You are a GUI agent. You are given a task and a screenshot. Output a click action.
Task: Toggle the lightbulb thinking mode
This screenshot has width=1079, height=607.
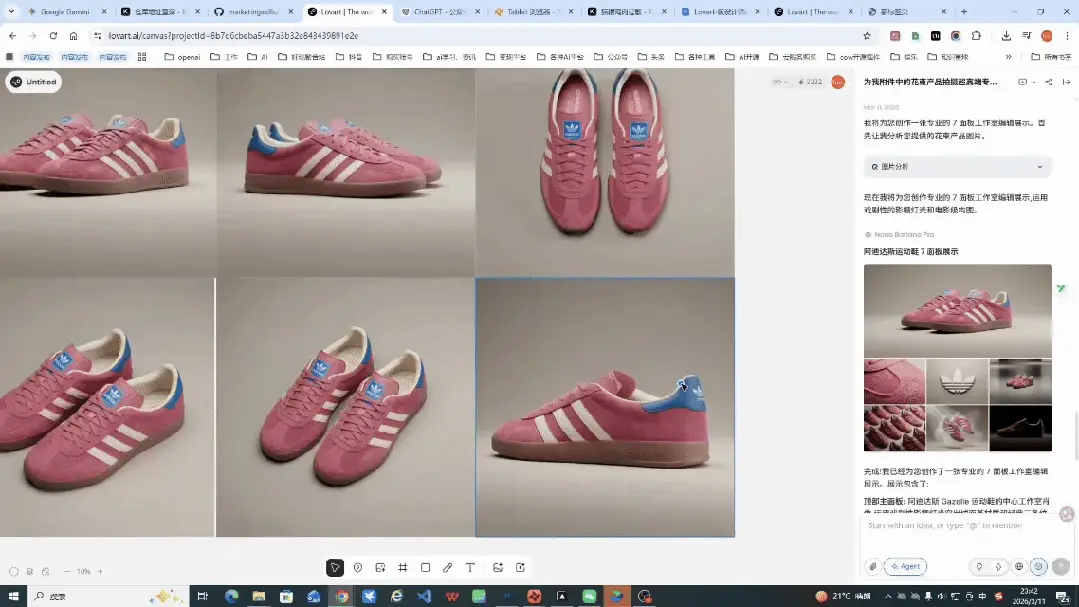pyautogui.click(x=979, y=566)
